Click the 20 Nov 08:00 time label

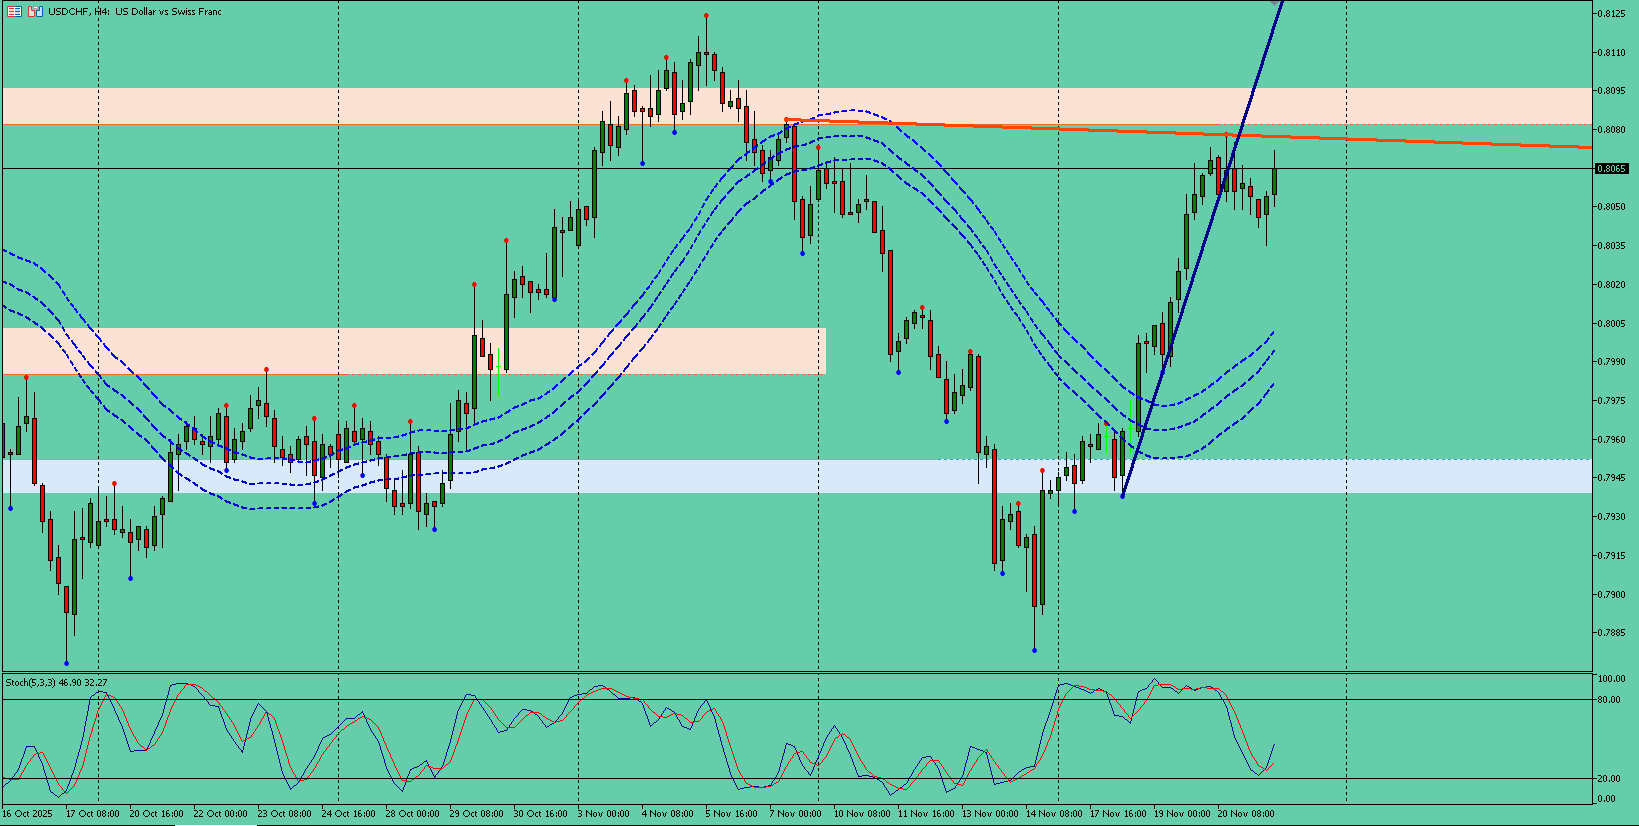tap(1245, 814)
